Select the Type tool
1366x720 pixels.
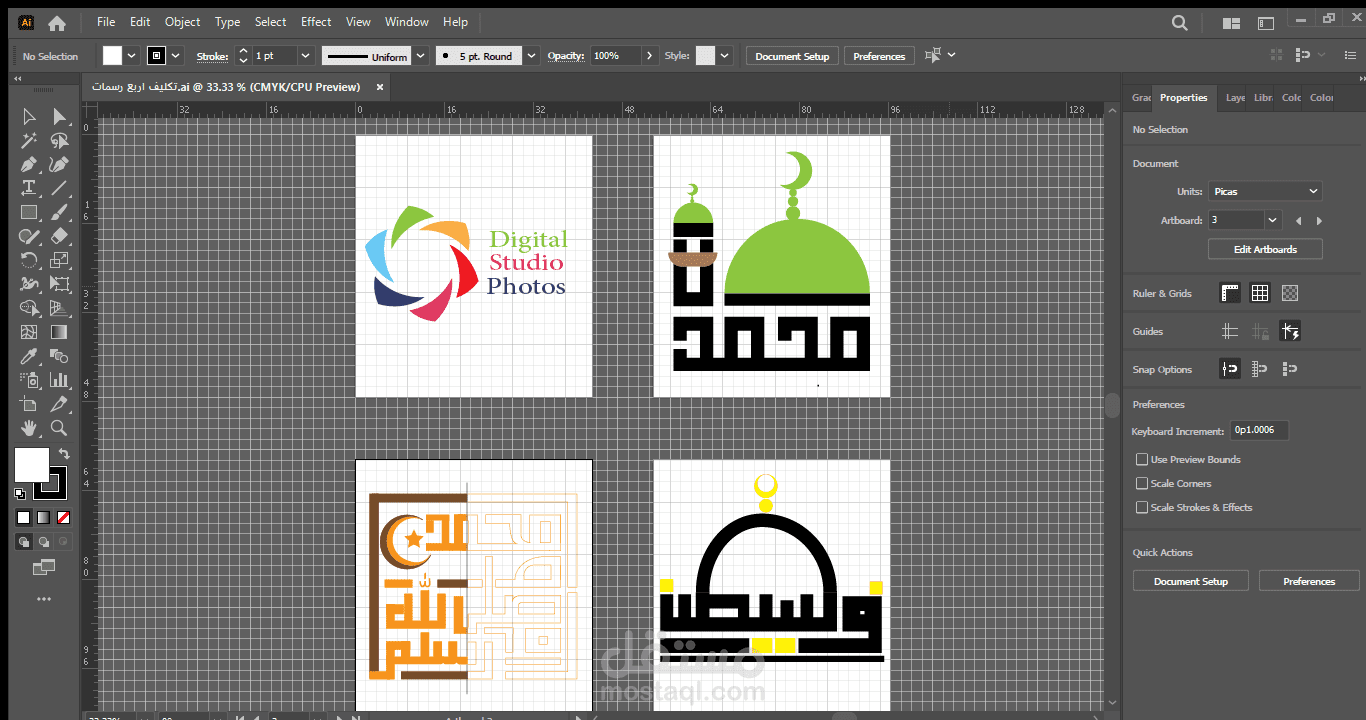point(29,188)
